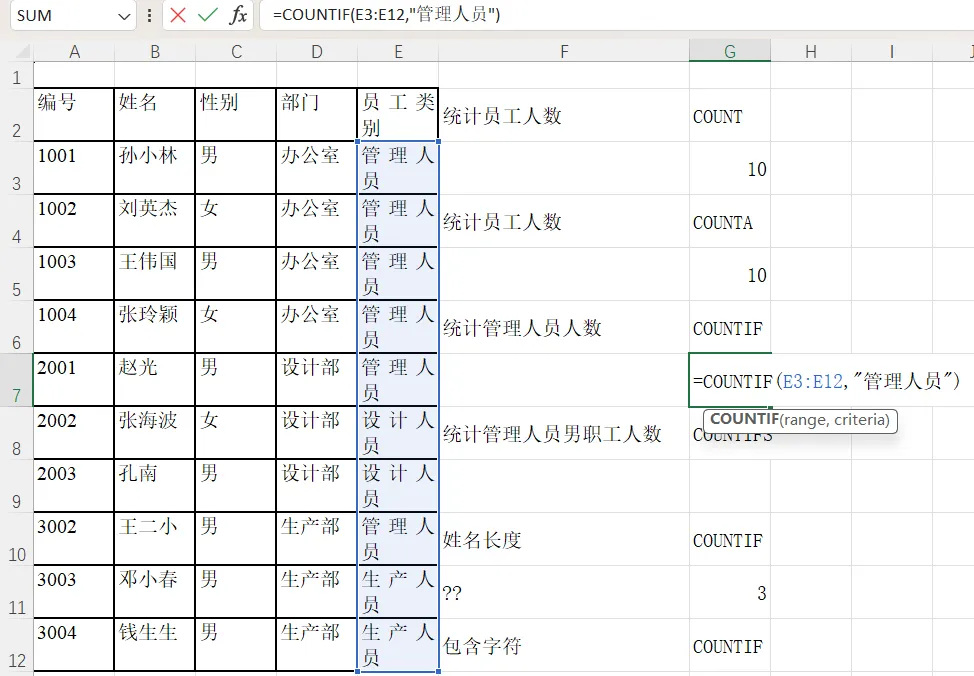Click cell with ID 3004
This screenshot has height=676, width=974.
[74, 645]
